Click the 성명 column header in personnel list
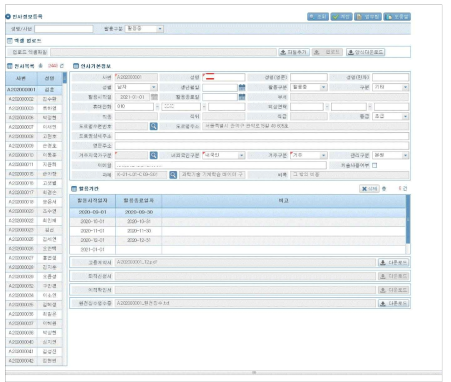 [x=50, y=78]
